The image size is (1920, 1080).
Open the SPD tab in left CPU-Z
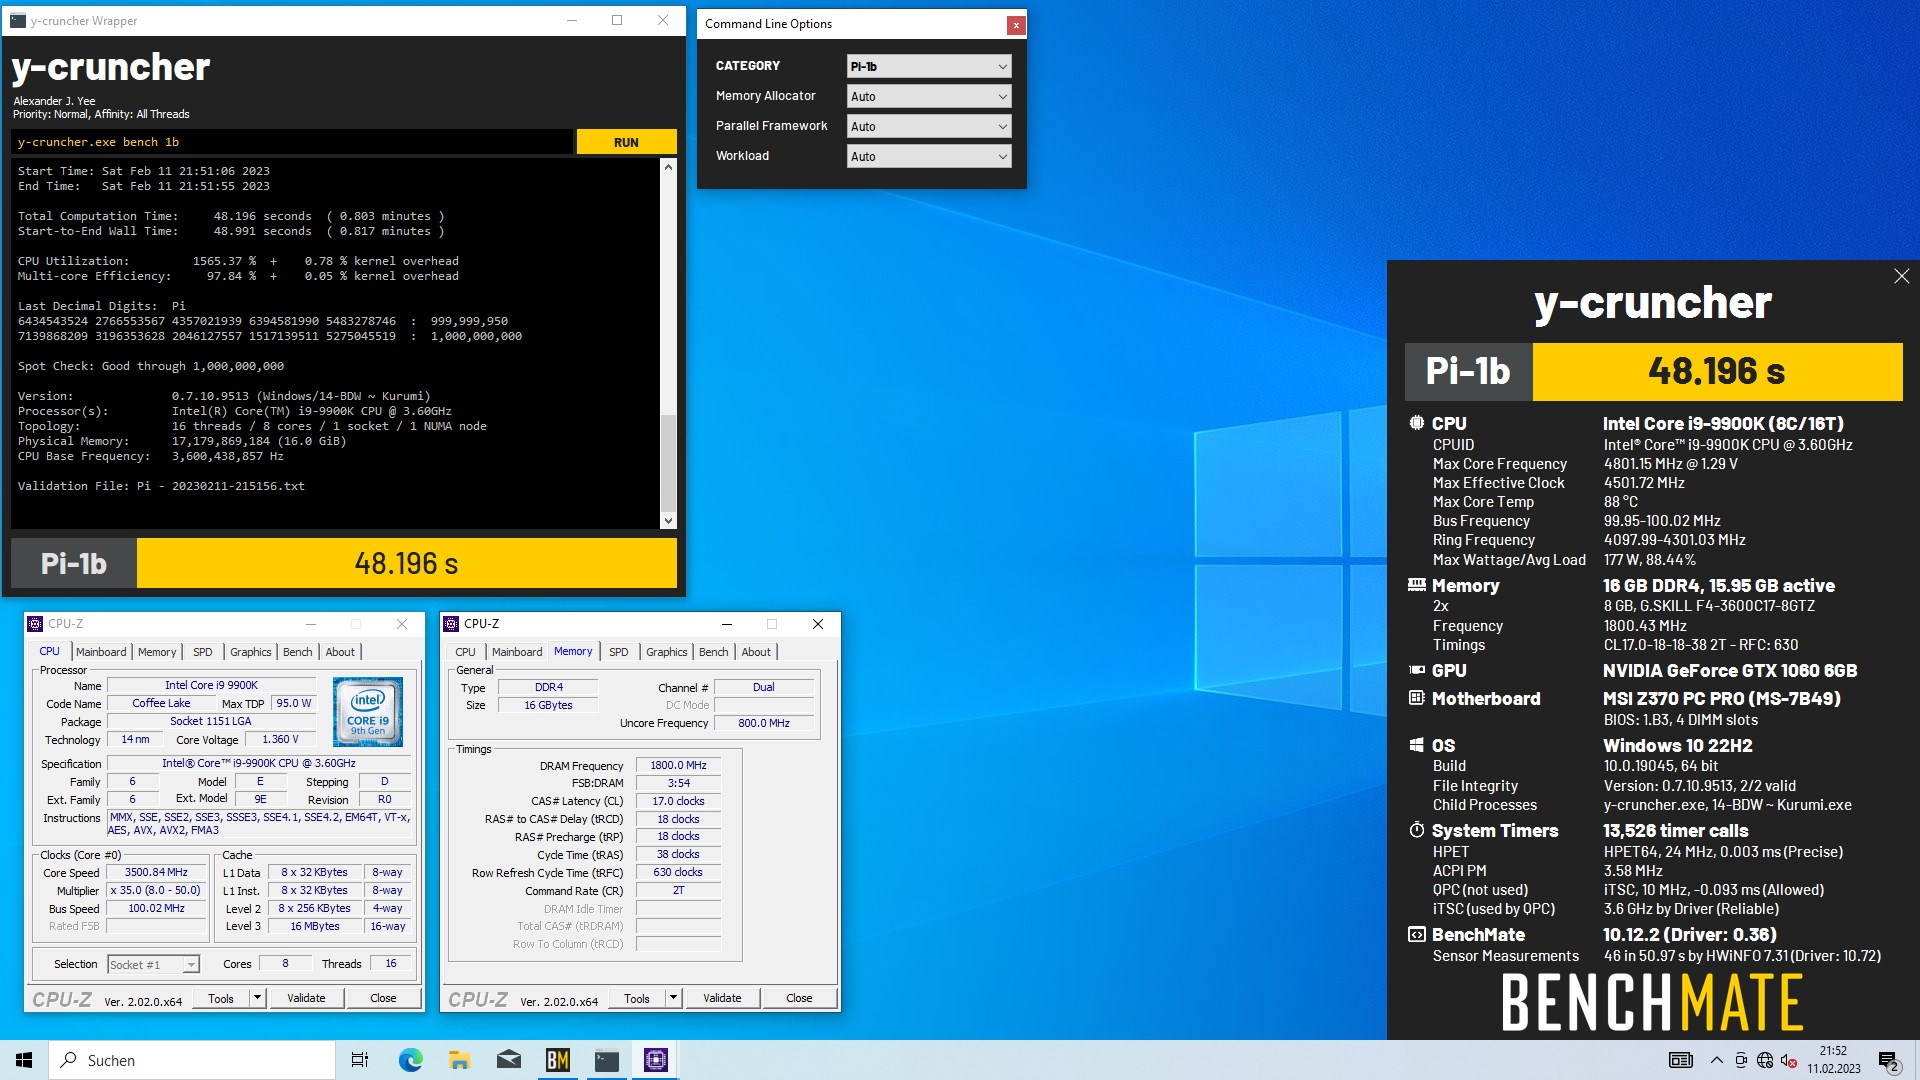[203, 652]
